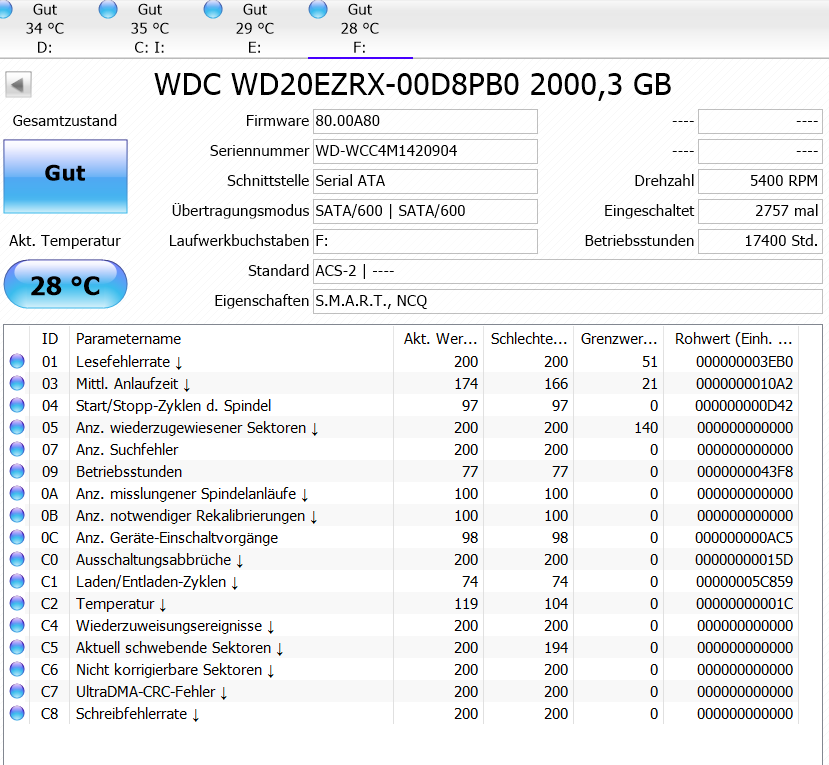Click the blue status orb for drive C: I:
Image resolution: width=829 pixels, height=765 pixels.
pos(108,9)
